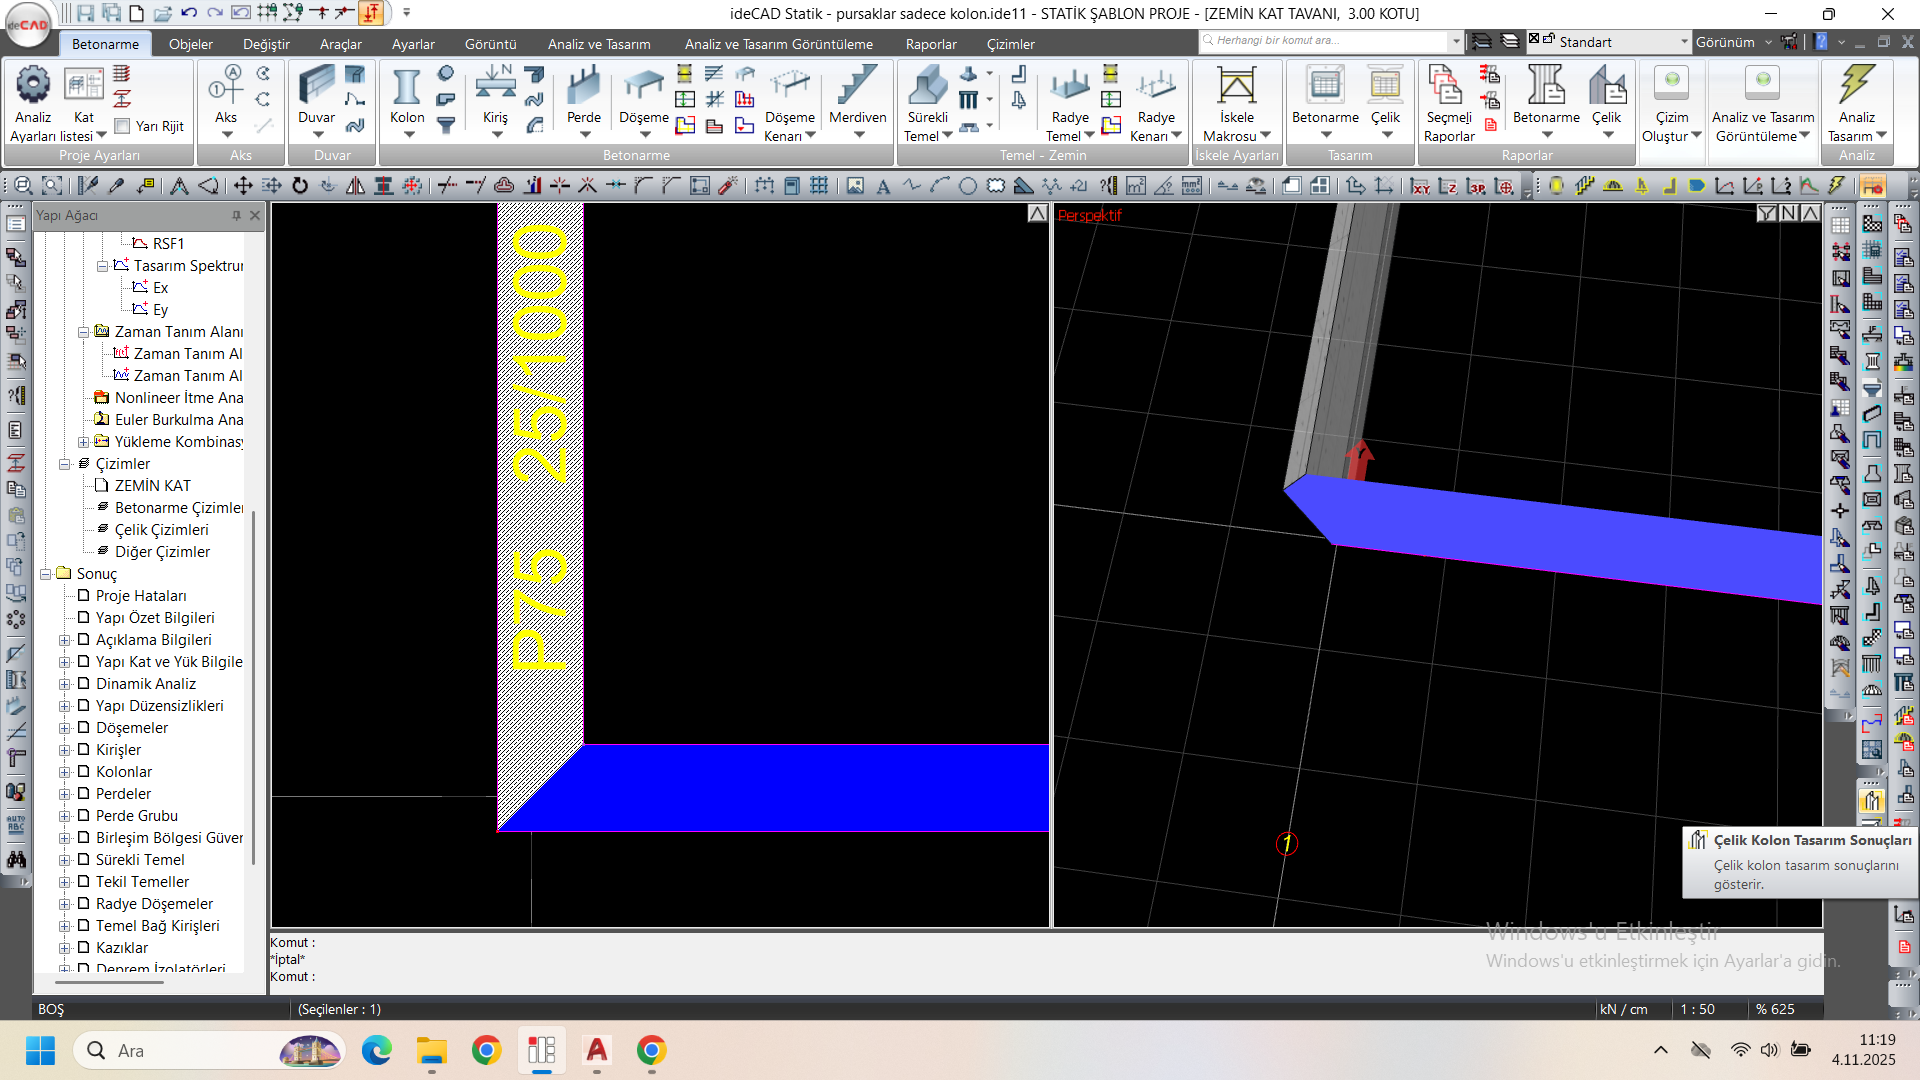Expand the Kolonlar tree node
This screenshot has width=1920, height=1080.
65,772
